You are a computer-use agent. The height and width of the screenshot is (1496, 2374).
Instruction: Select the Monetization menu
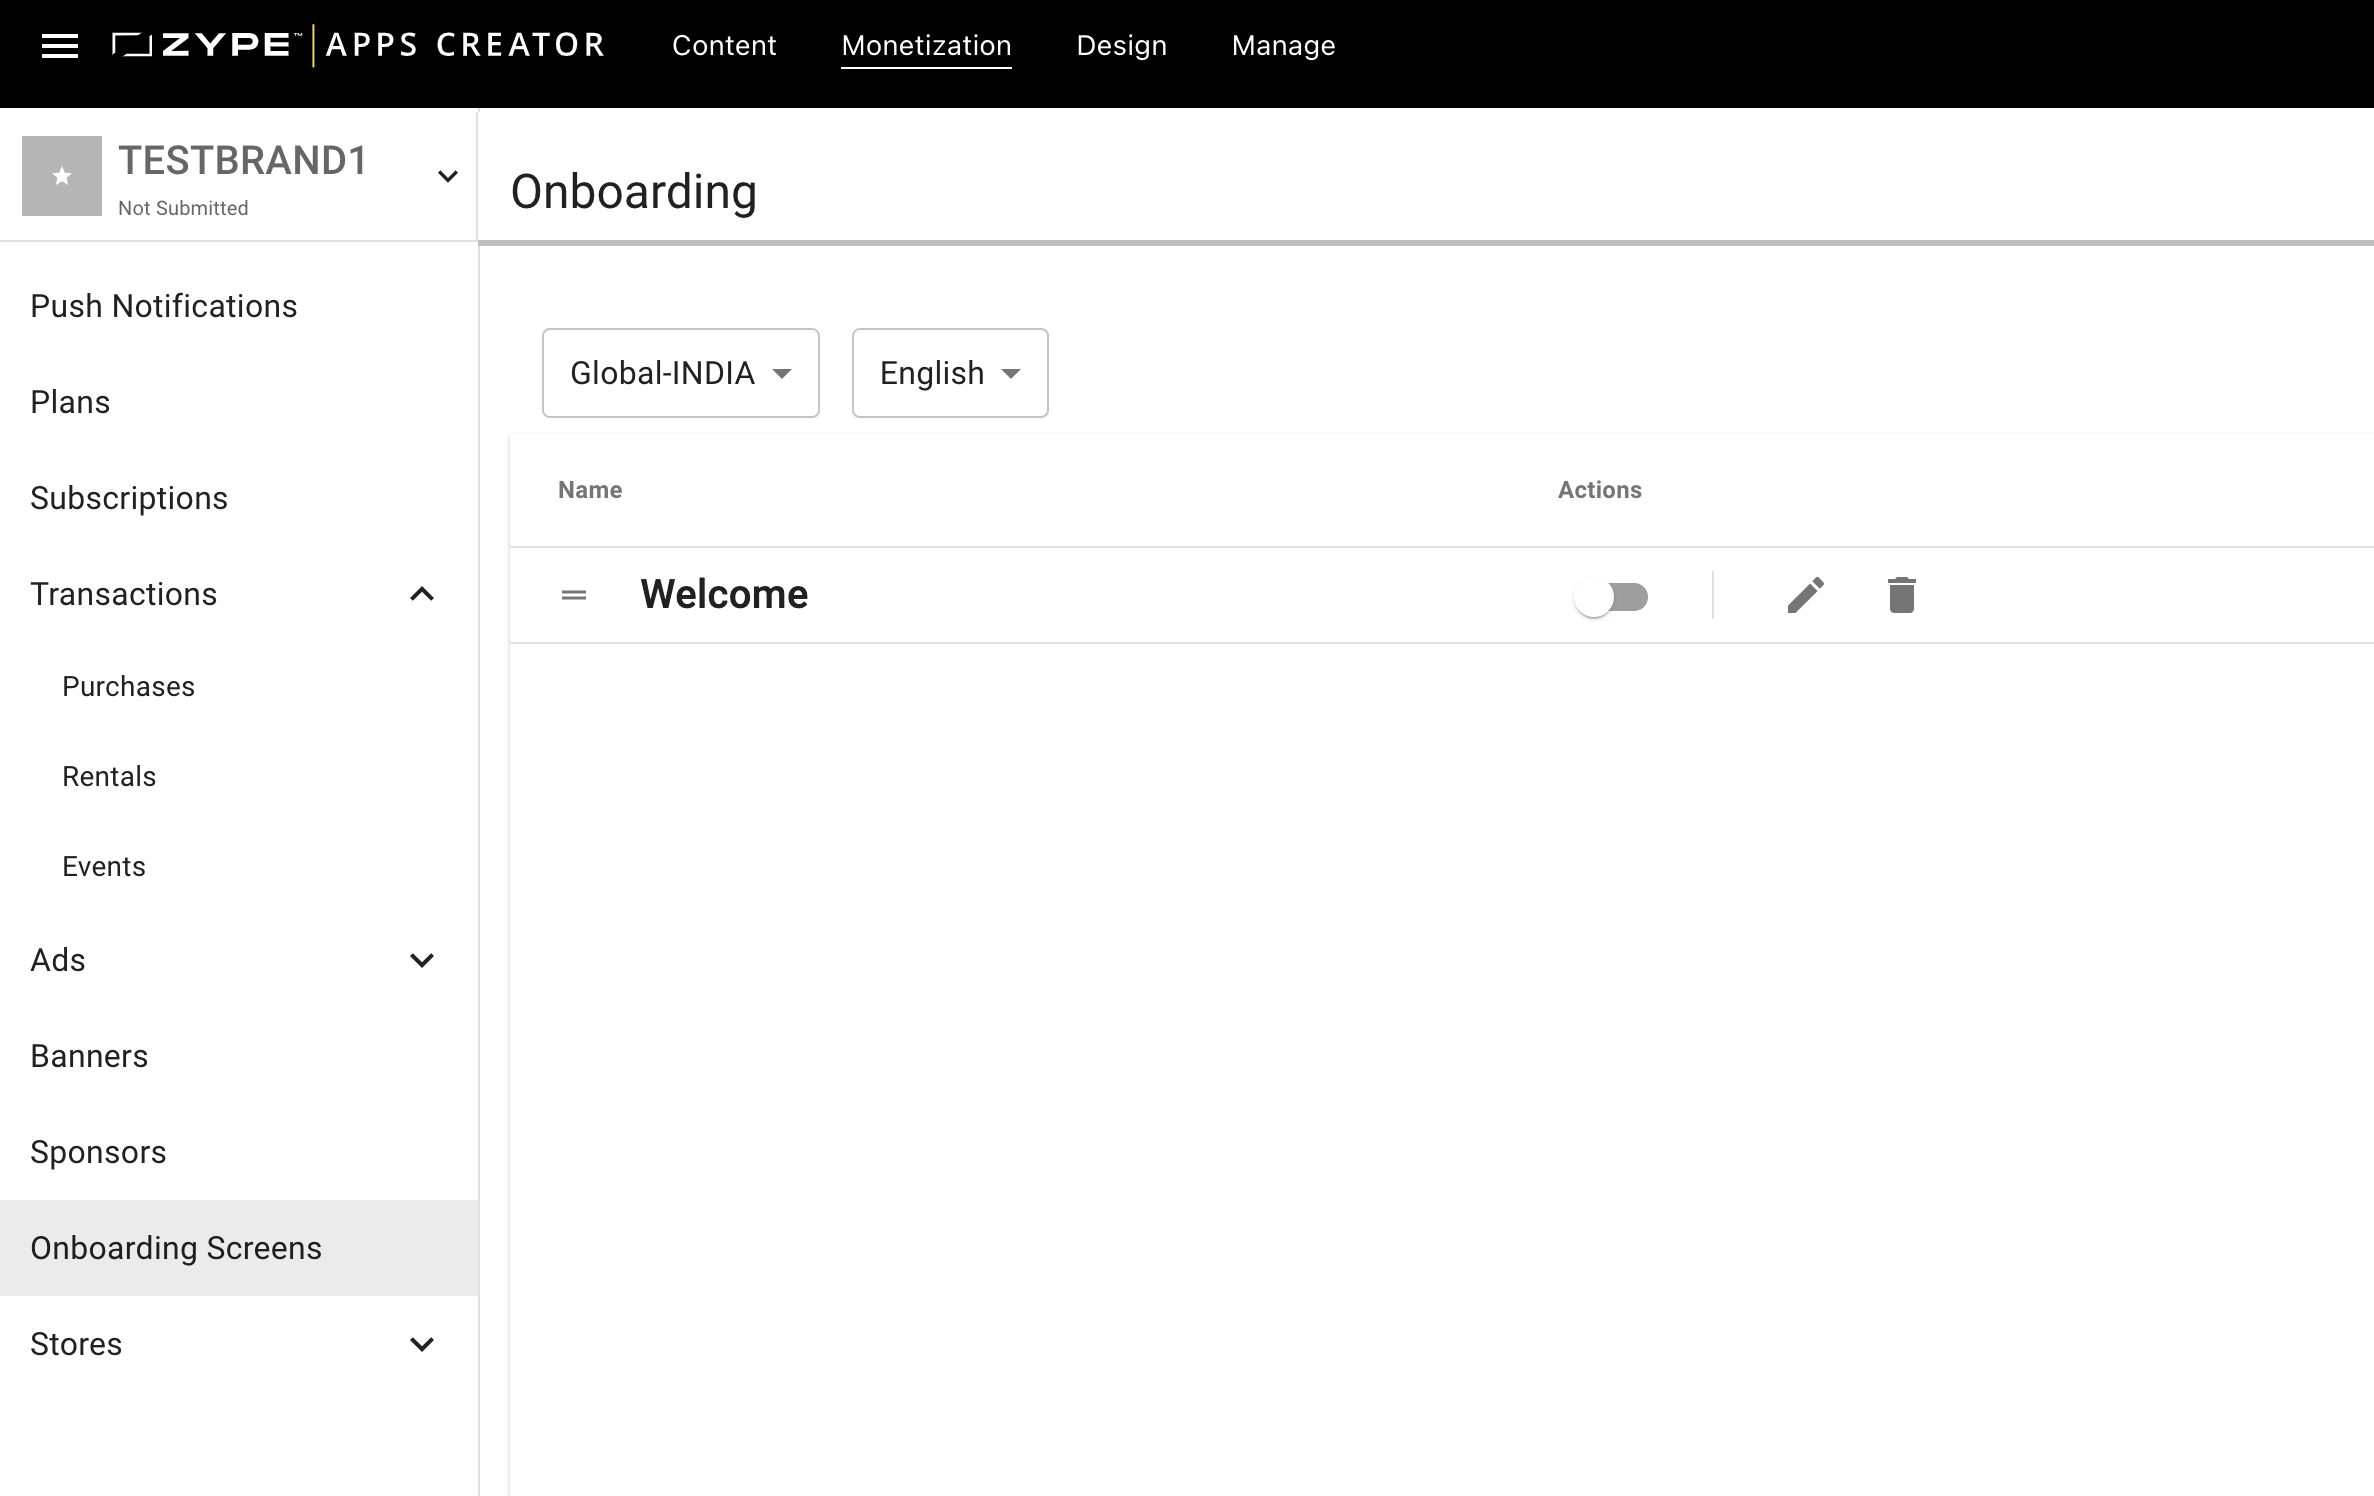926,46
